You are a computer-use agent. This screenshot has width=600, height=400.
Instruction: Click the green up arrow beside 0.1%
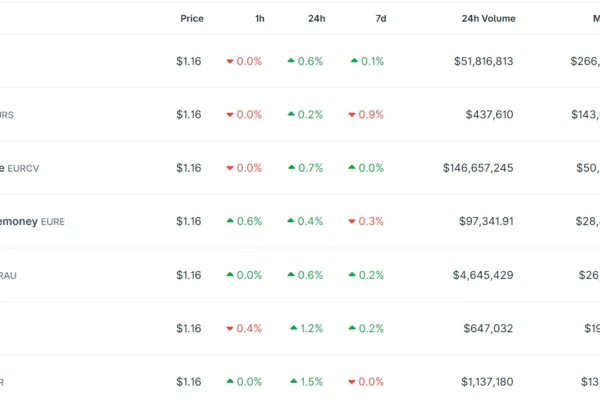[x=354, y=61]
